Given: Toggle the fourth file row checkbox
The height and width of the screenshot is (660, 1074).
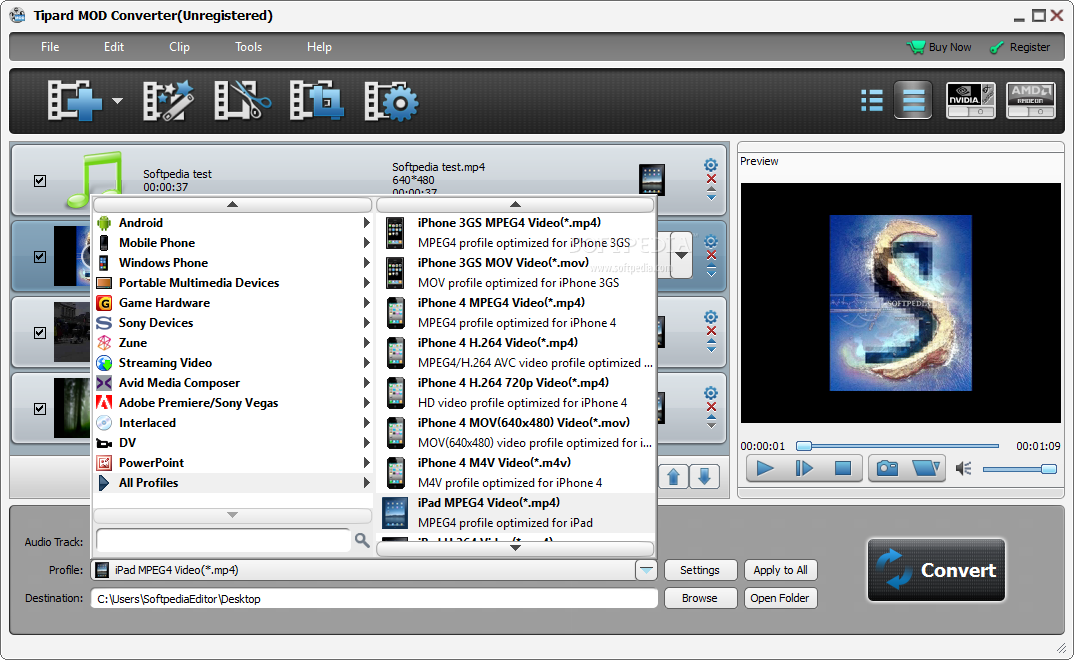Looking at the screenshot, I should click(x=40, y=409).
